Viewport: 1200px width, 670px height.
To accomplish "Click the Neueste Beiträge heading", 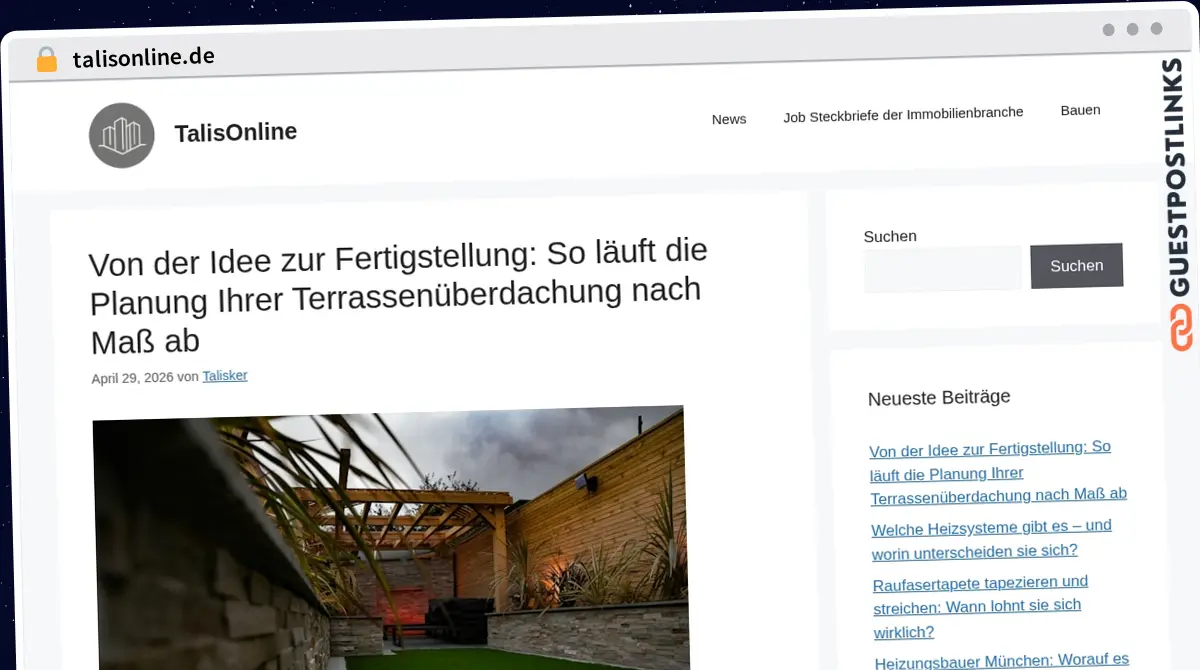I will point(939,398).
